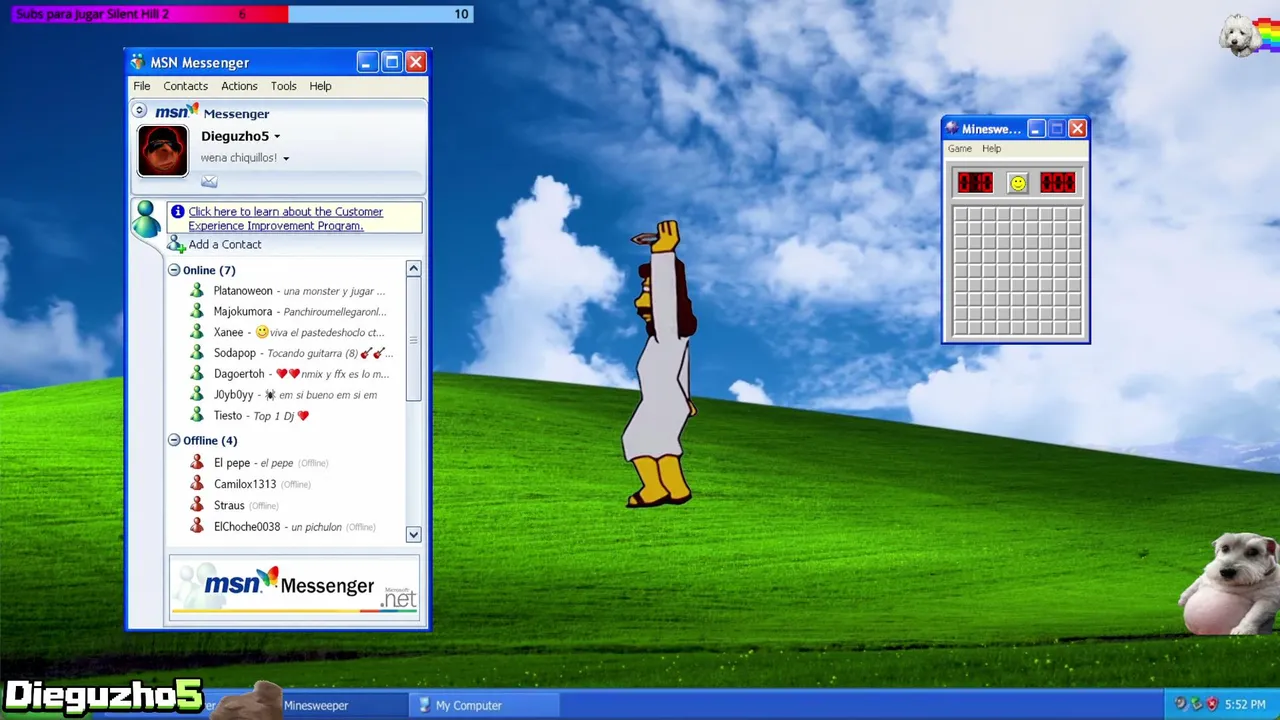The image size is (1280, 720).
Task: Click the green buddy tab icon in the Messenger sidebar
Action: (x=146, y=218)
